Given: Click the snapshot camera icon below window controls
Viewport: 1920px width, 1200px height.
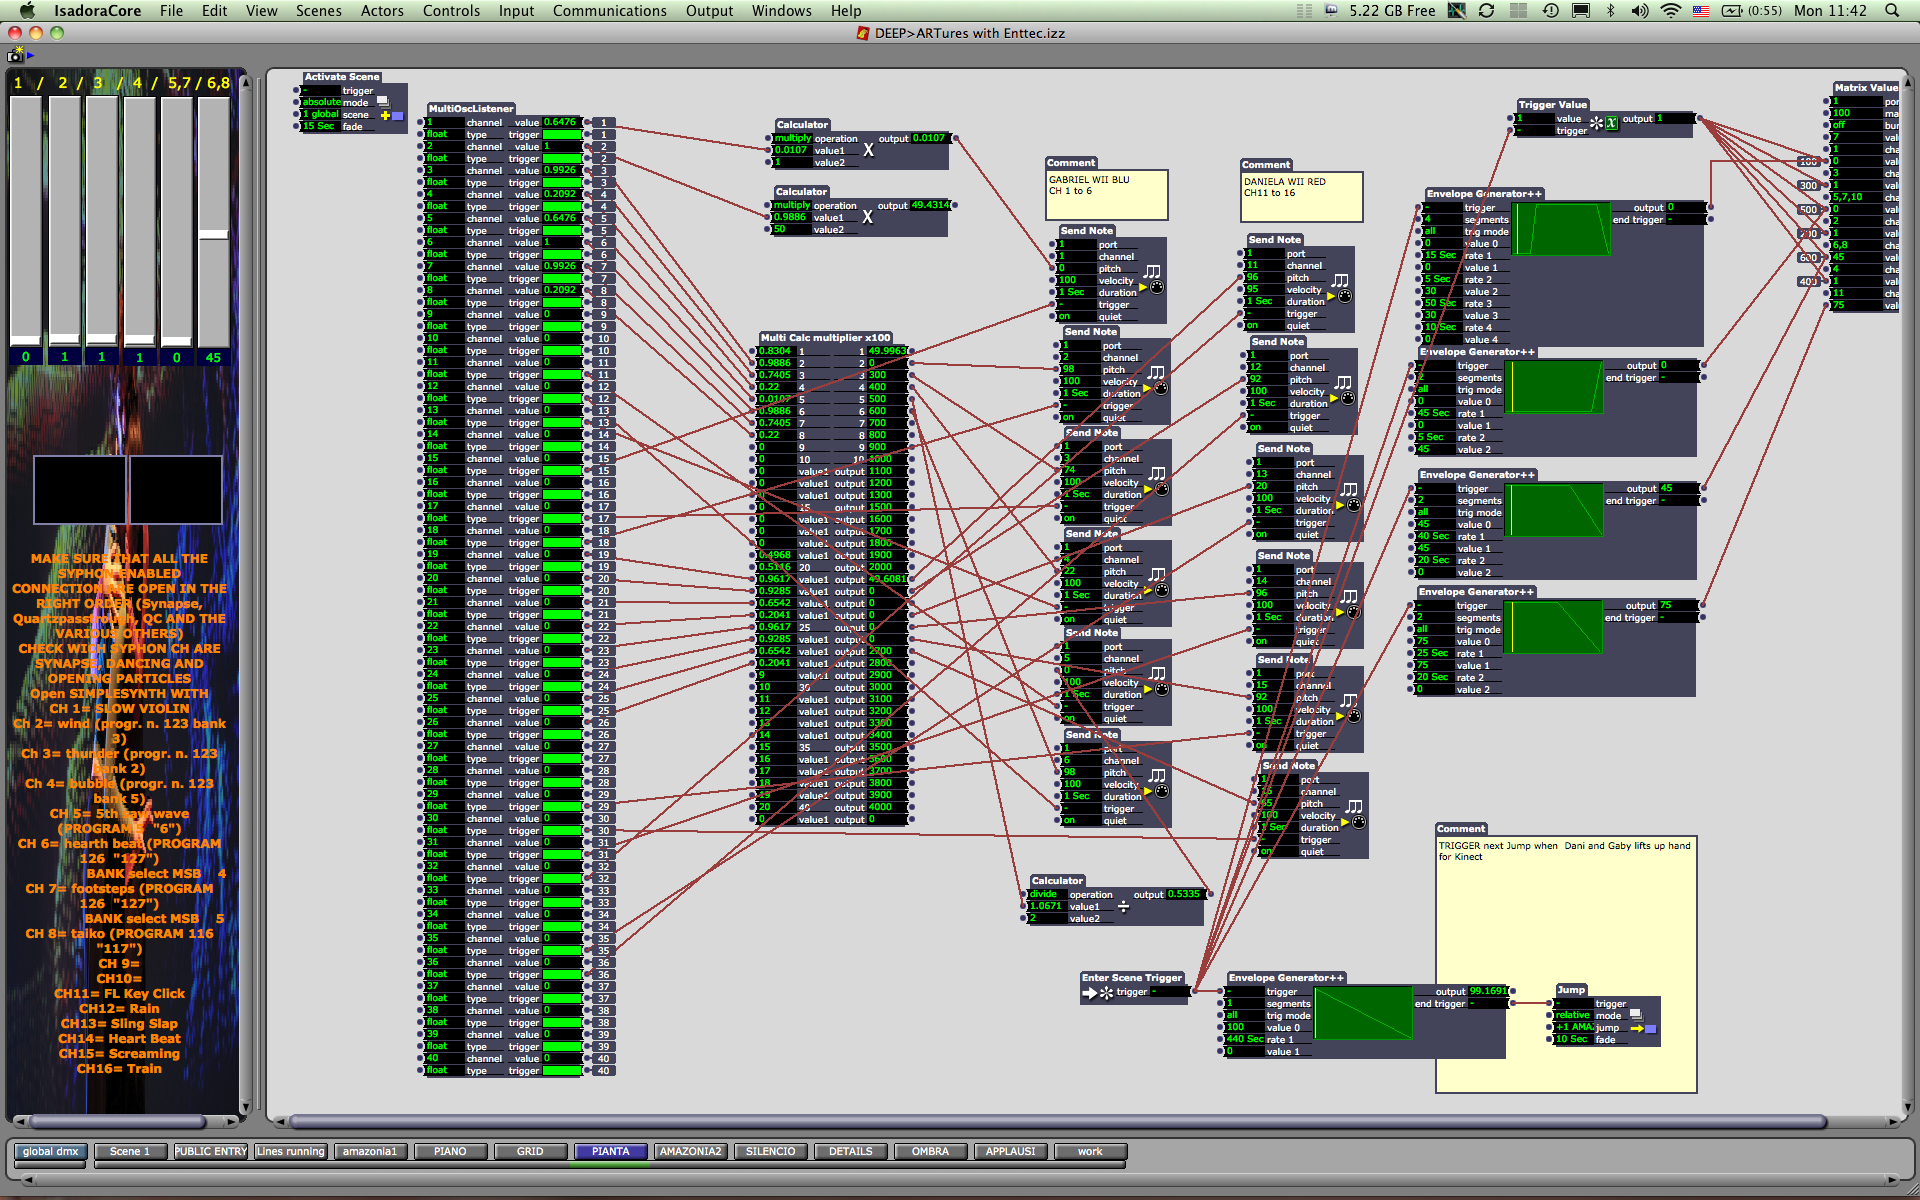Looking at the screenshot, I should 15,55.
